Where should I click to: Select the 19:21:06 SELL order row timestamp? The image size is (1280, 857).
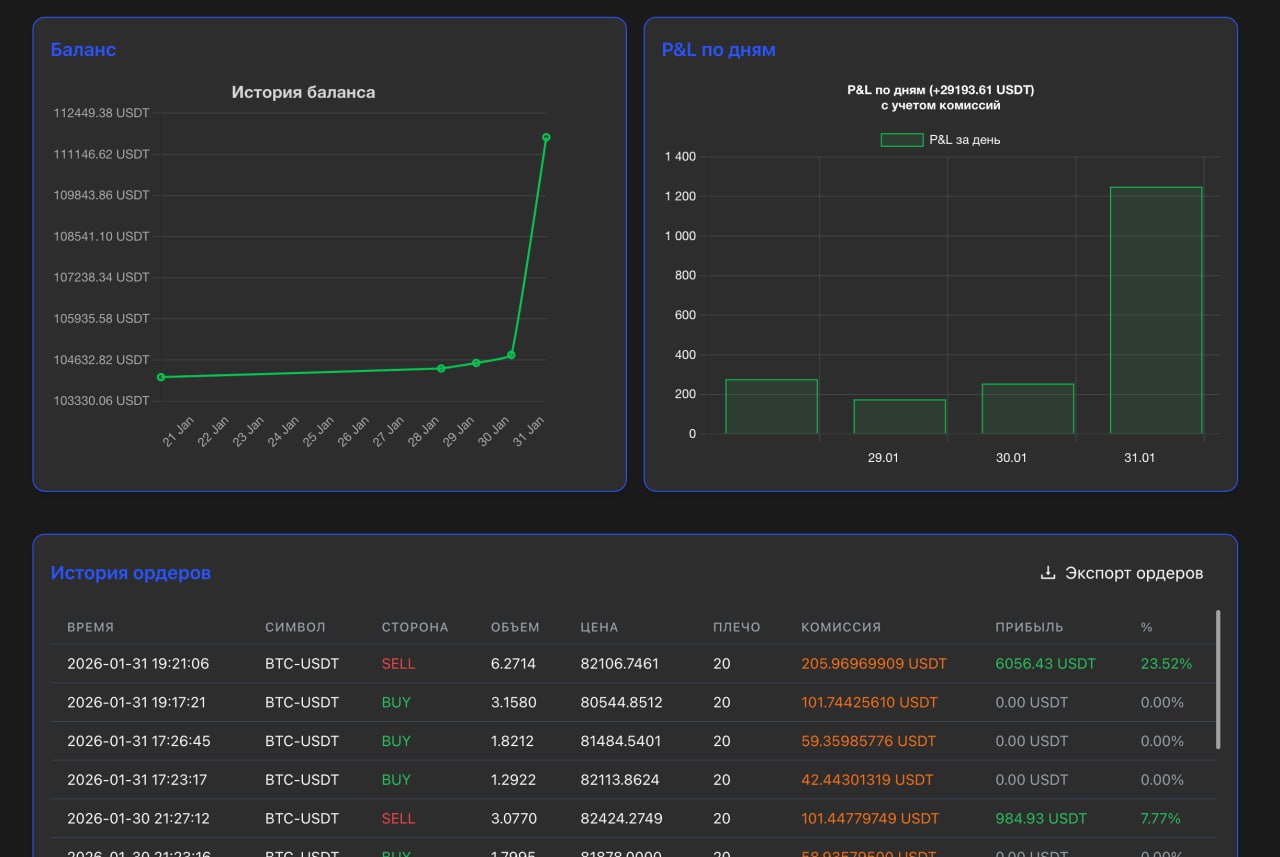[x=138, y=663]
